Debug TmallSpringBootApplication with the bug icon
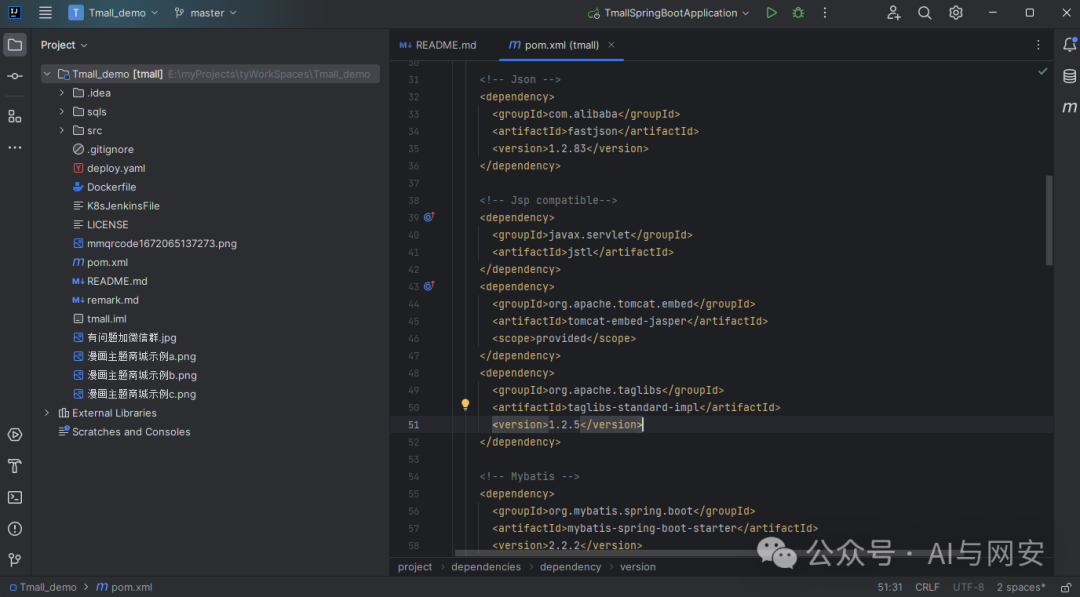 [798, 12]
